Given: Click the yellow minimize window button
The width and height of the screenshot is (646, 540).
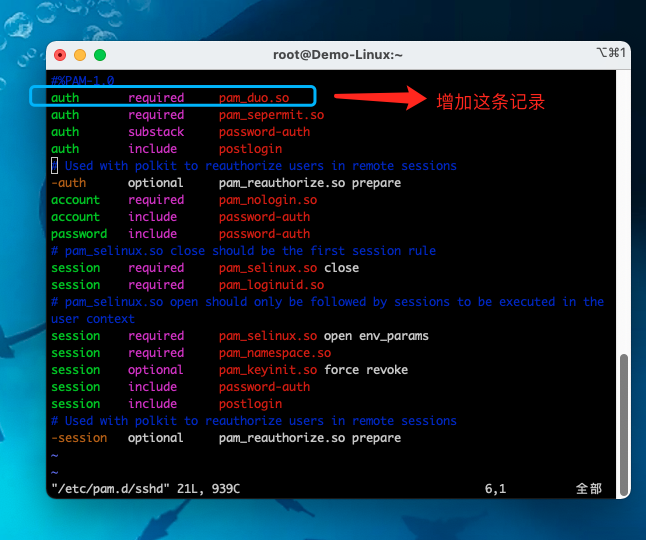Looking at the screenshot, I should 80,55.
